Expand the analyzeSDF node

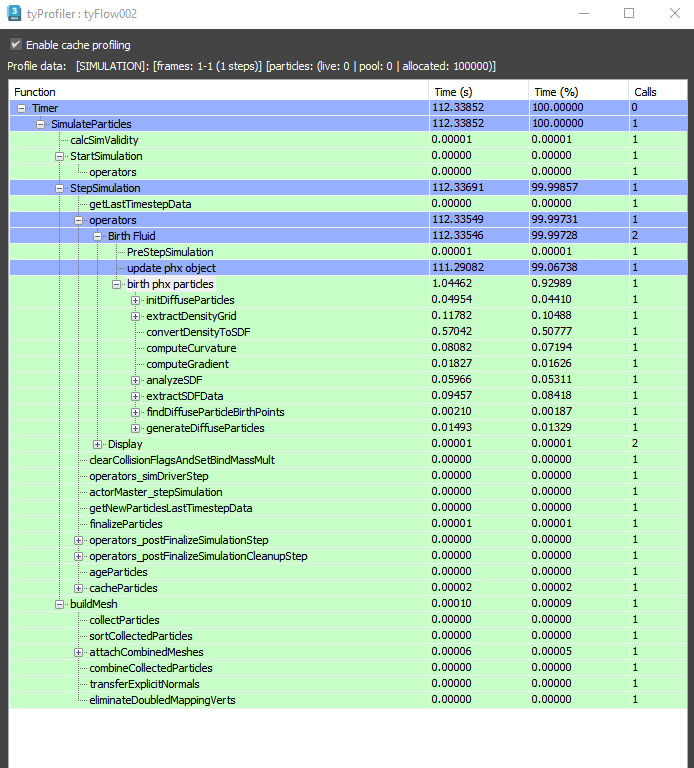coord(136,380)
